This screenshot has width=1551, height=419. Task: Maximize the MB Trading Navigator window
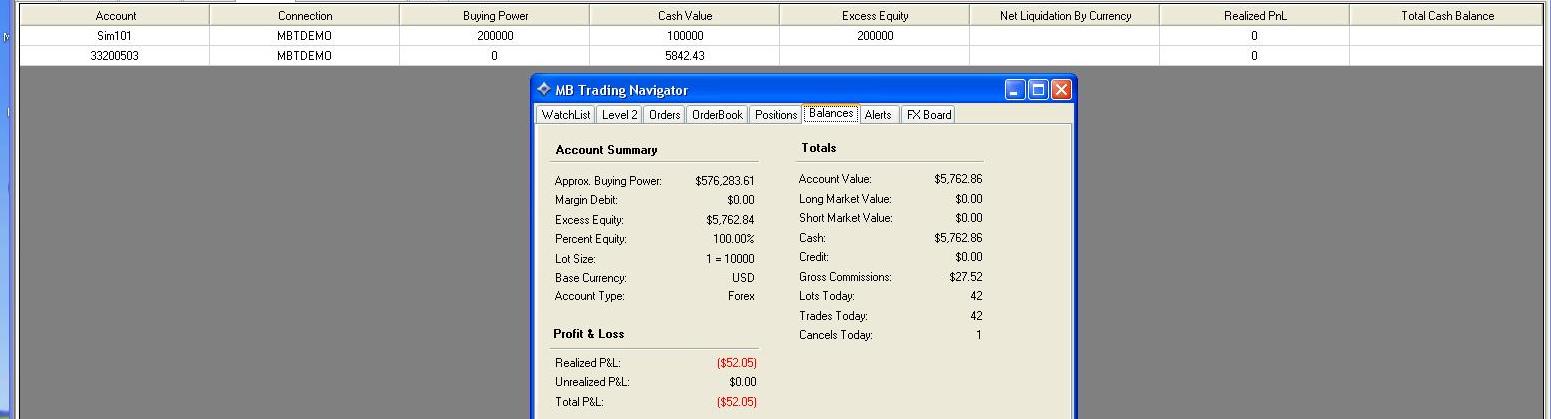point(1038,90)
